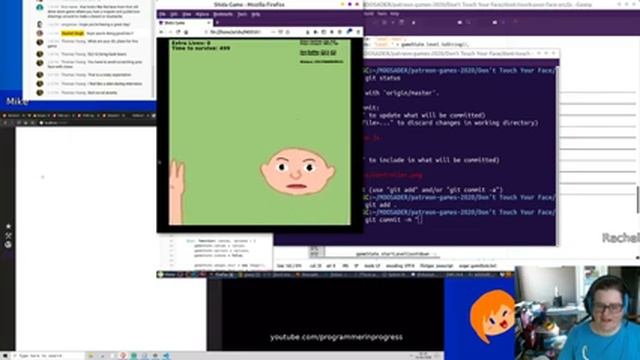
Task: Click the webcam video feed
Action: pyautogui.click(x=577, y=313)
